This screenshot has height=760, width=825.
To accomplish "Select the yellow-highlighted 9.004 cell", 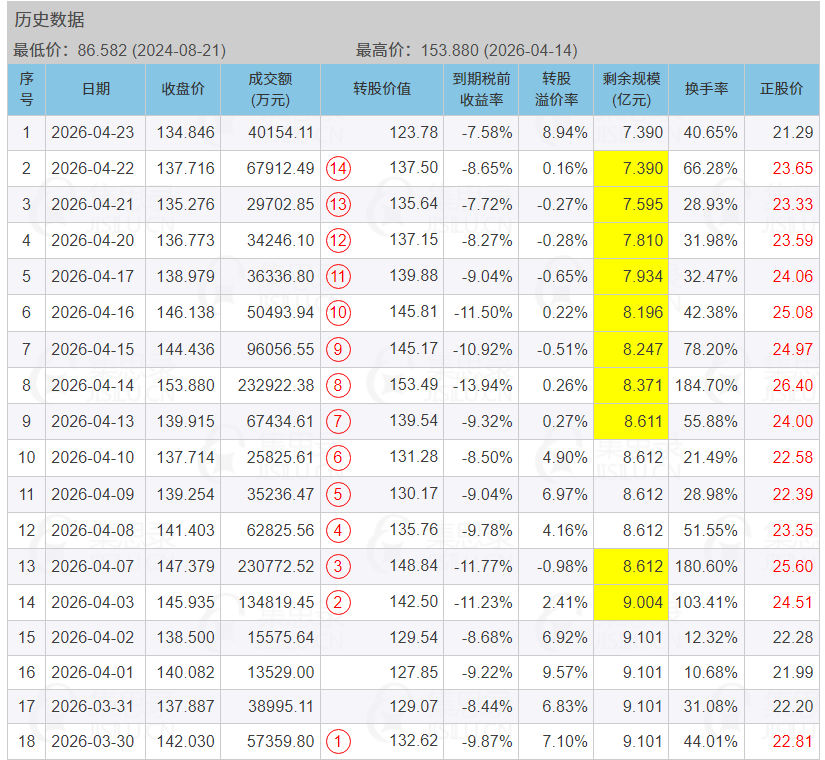I will pos(632,602).
